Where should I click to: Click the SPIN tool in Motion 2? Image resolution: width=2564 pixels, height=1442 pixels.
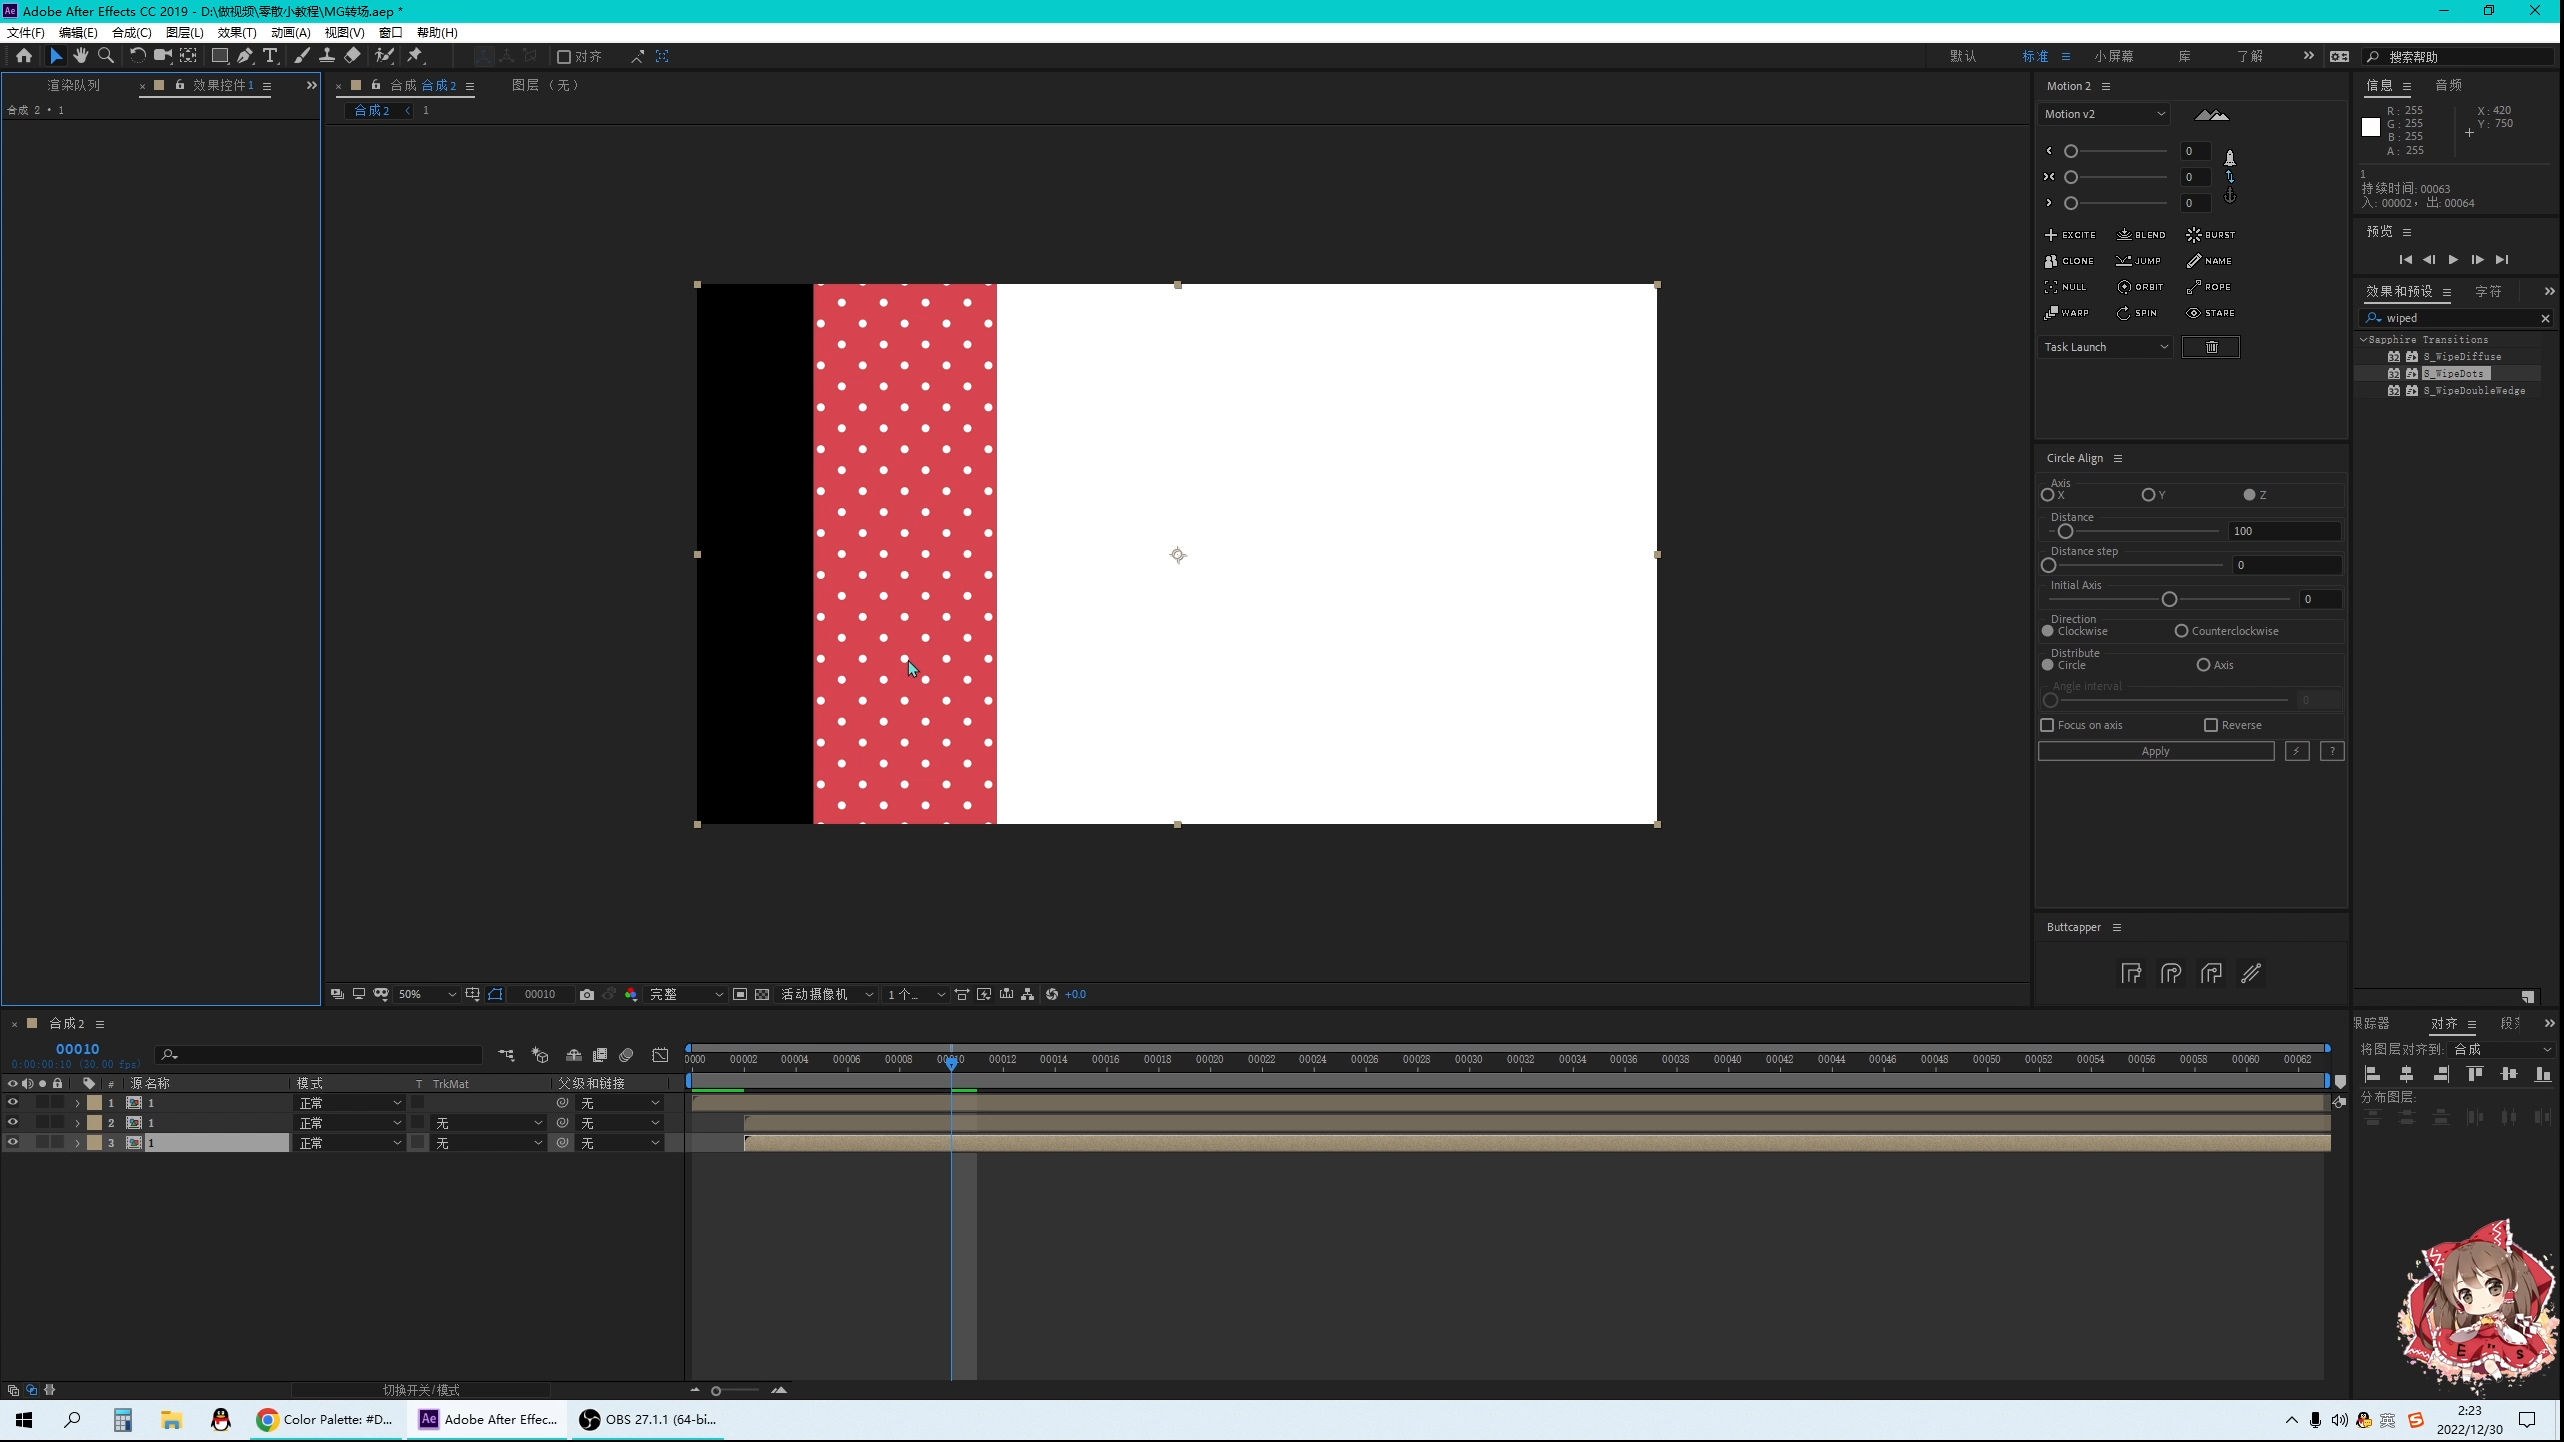[x=2137, y=313]
